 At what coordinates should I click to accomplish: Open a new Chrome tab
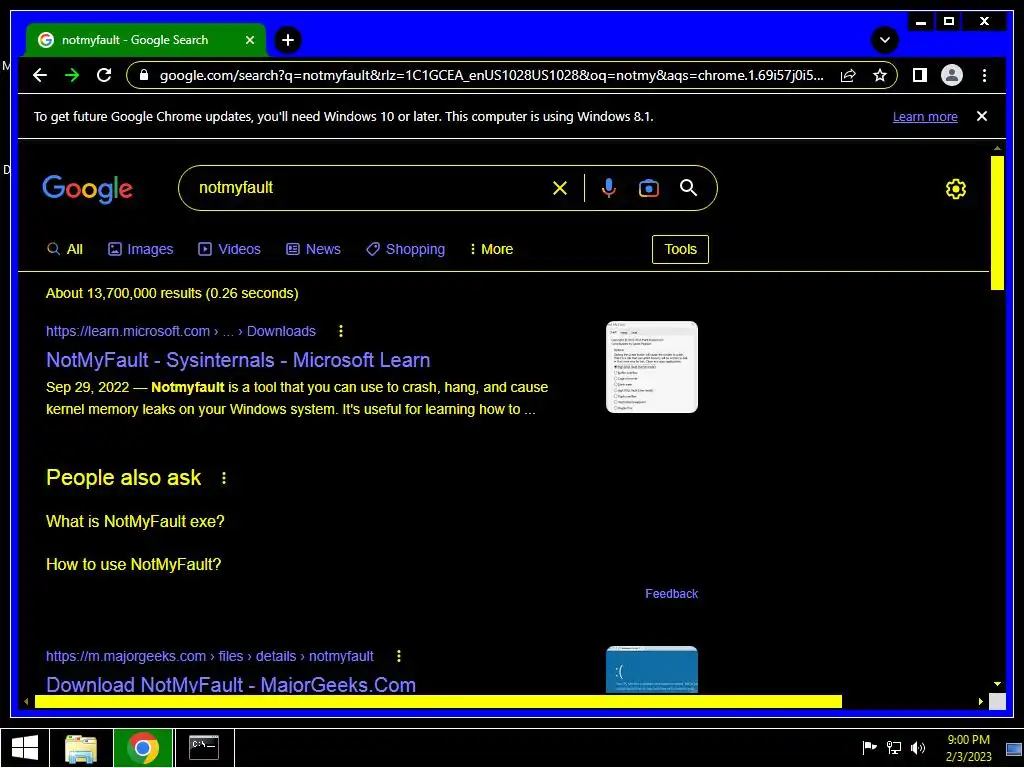(287, 40)
